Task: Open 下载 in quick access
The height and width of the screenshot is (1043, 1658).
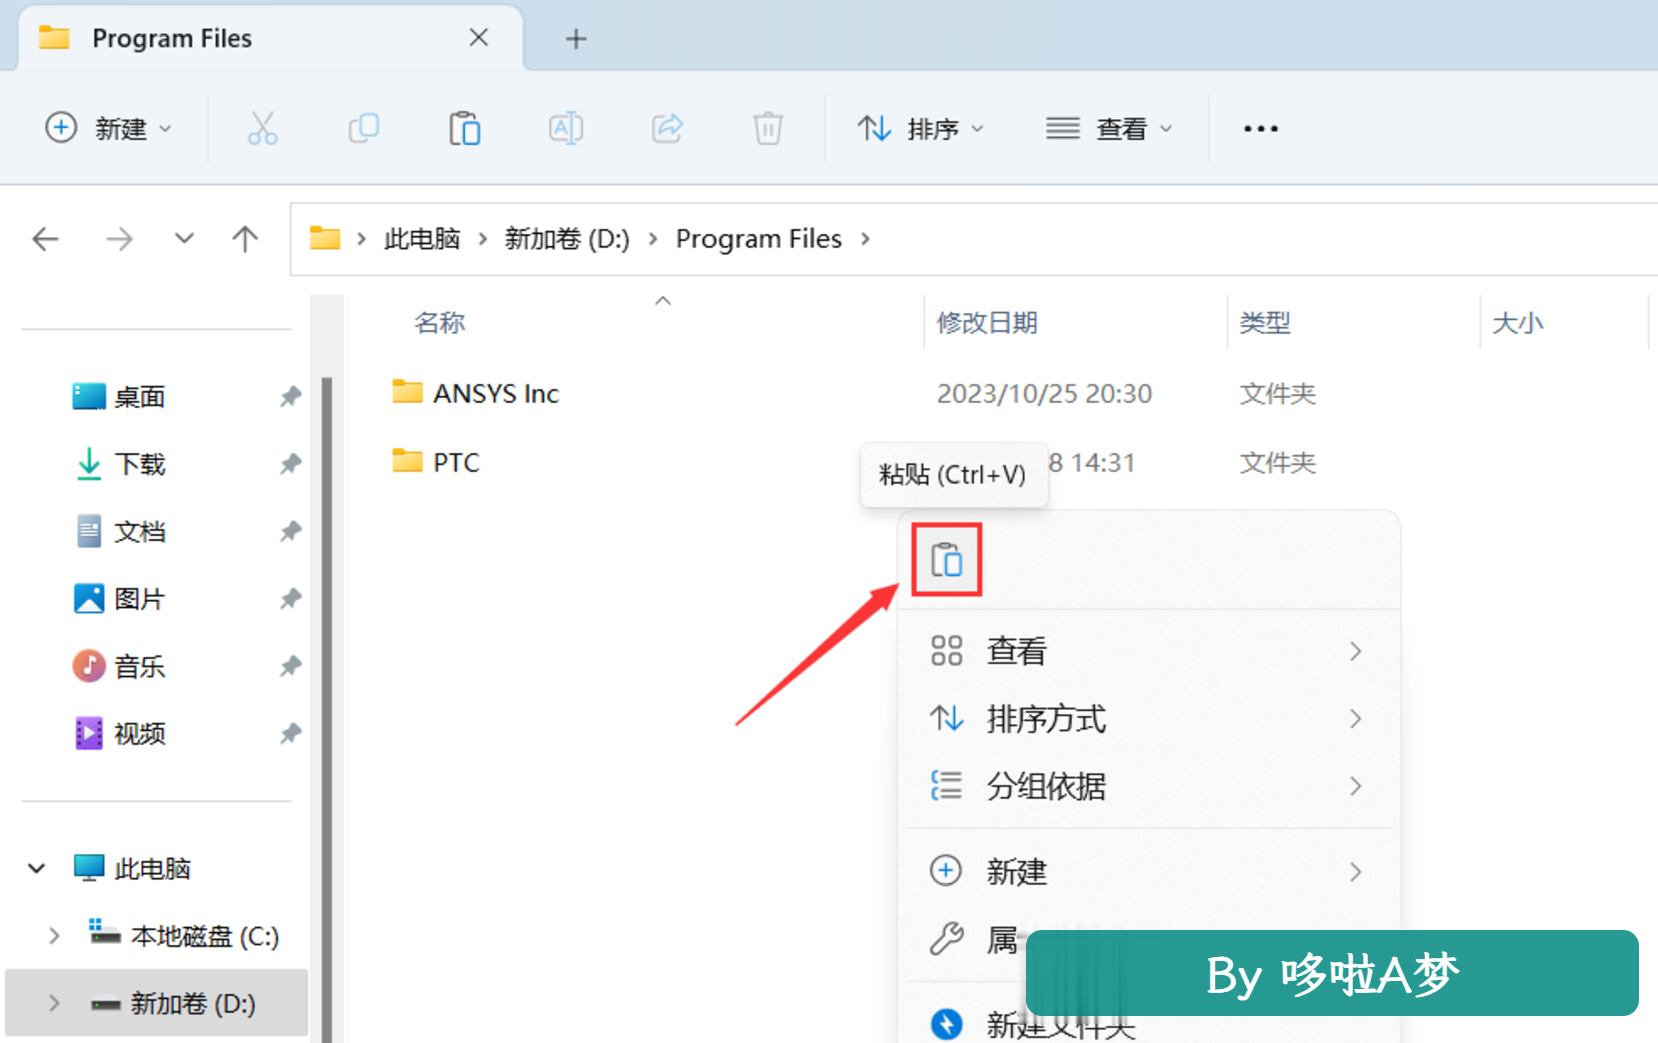Action: pos(139,464)
